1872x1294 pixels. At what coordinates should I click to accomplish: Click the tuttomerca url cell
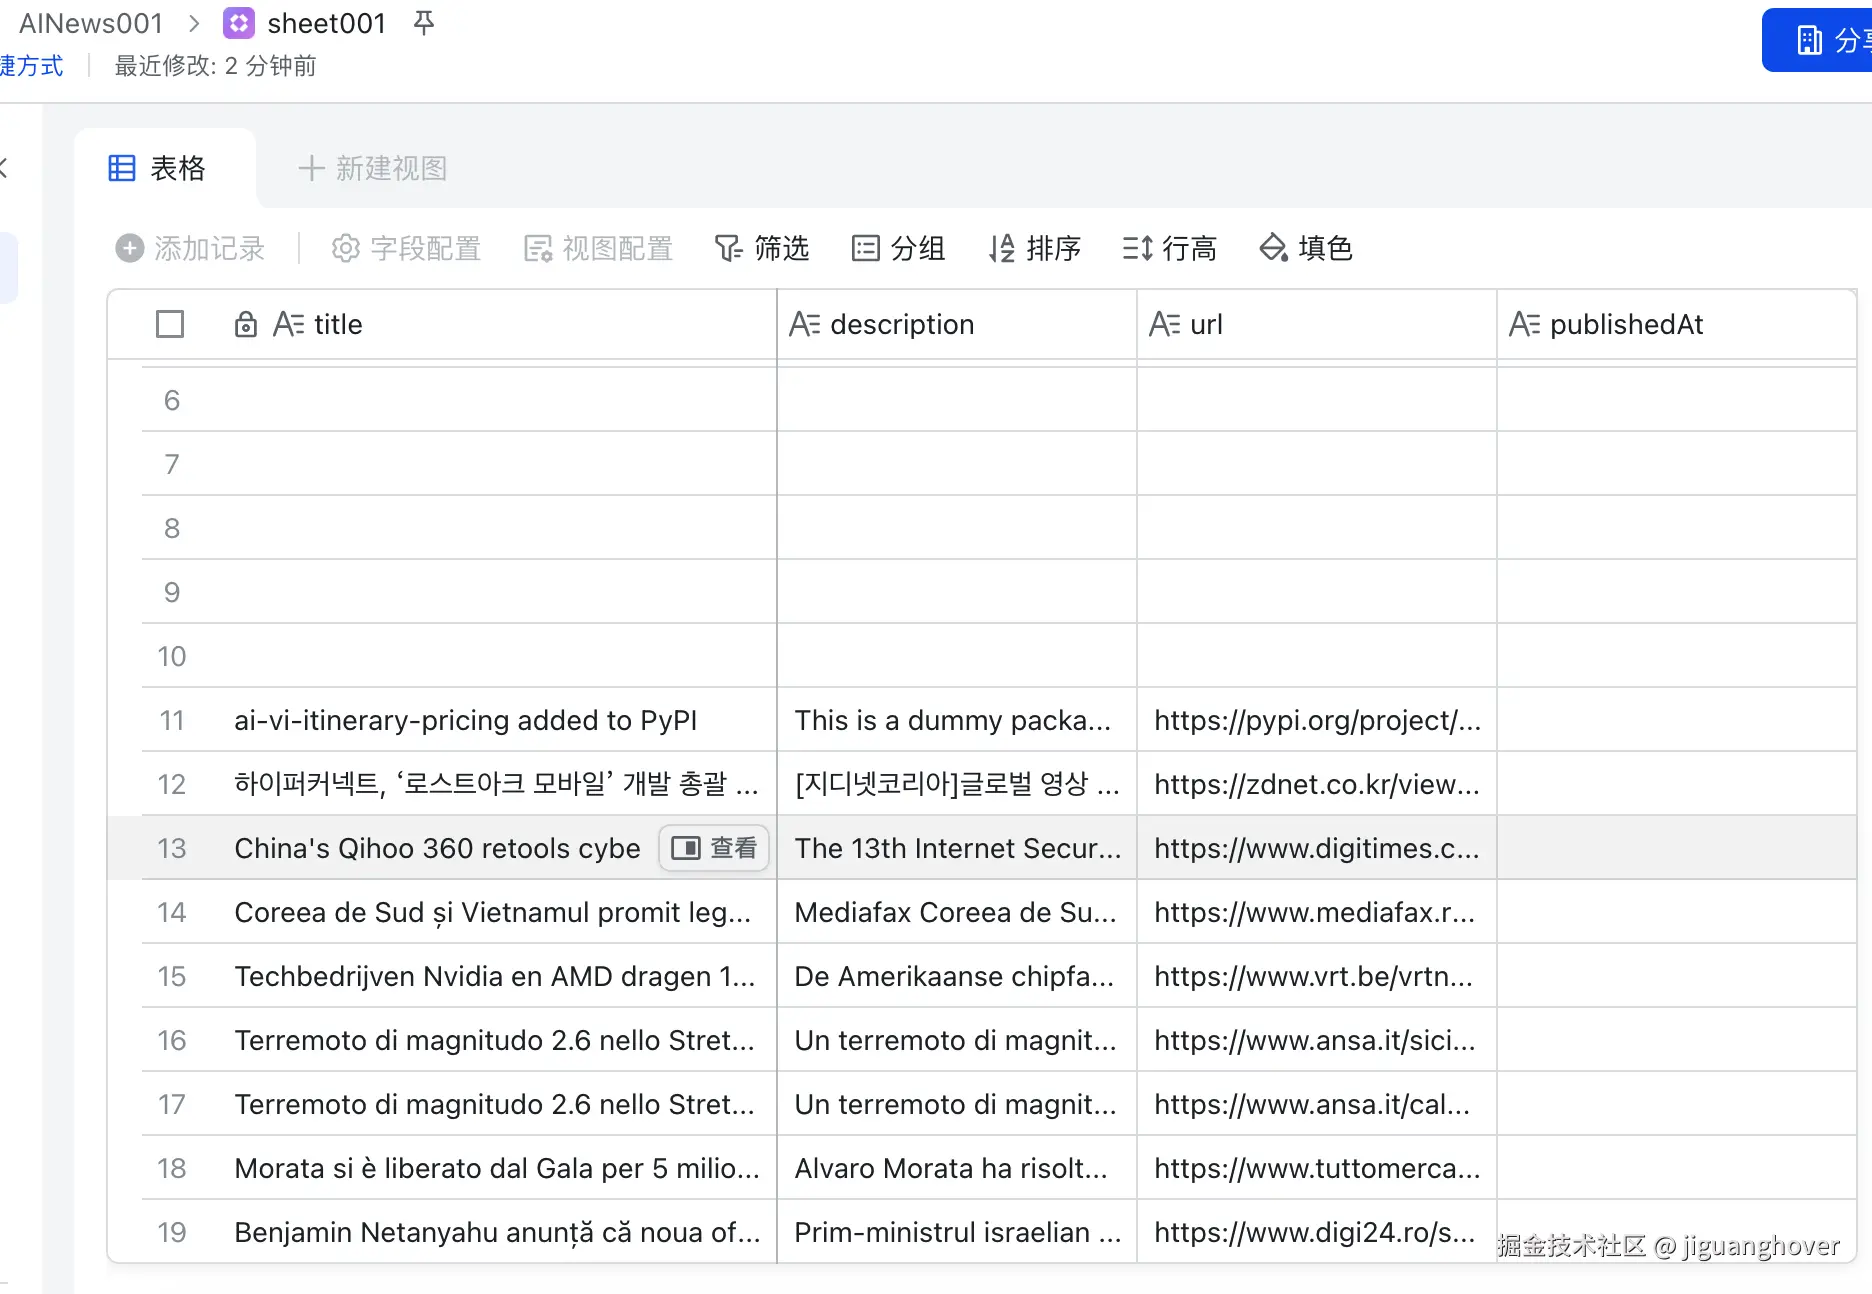click(x=1317, y=1168)
